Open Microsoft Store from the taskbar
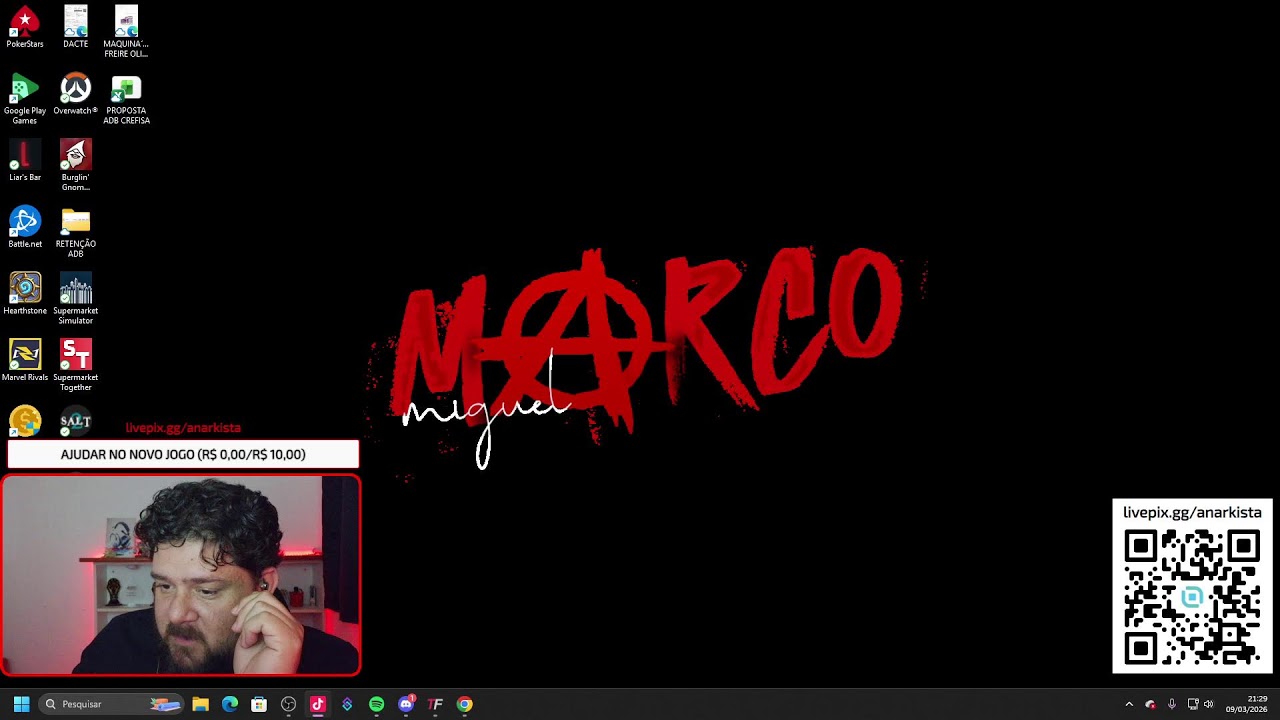 point(259,704)
